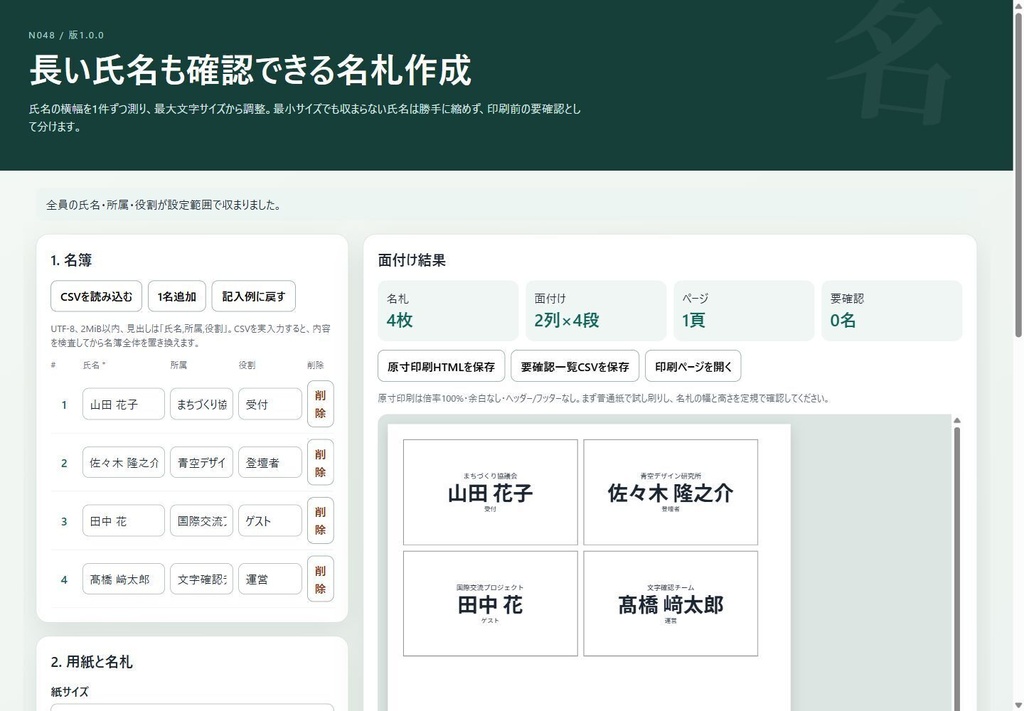This screenshot has width=1024, height=711.
Task: Click the 面付け結果 heading
Action: [411, 260]
